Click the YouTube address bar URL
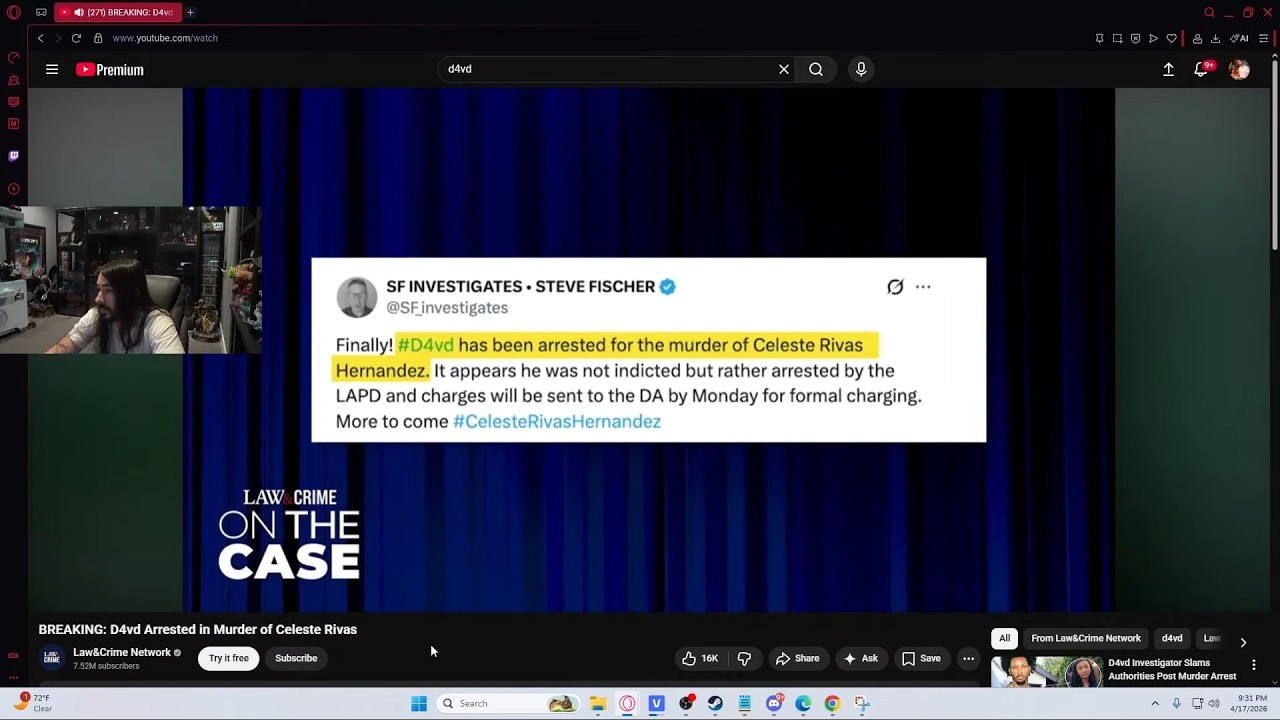The image size is (1280, 720). click(165, 38)
